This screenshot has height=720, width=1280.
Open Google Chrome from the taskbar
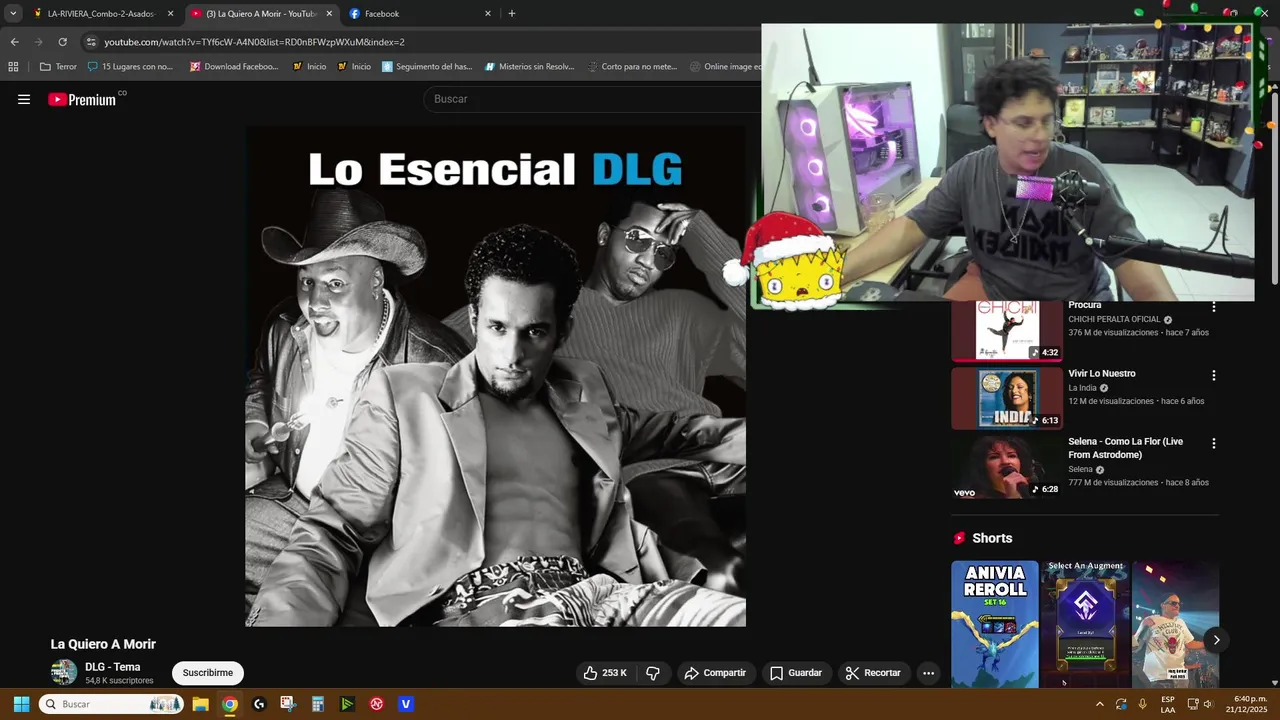click(x=230, y=704)
